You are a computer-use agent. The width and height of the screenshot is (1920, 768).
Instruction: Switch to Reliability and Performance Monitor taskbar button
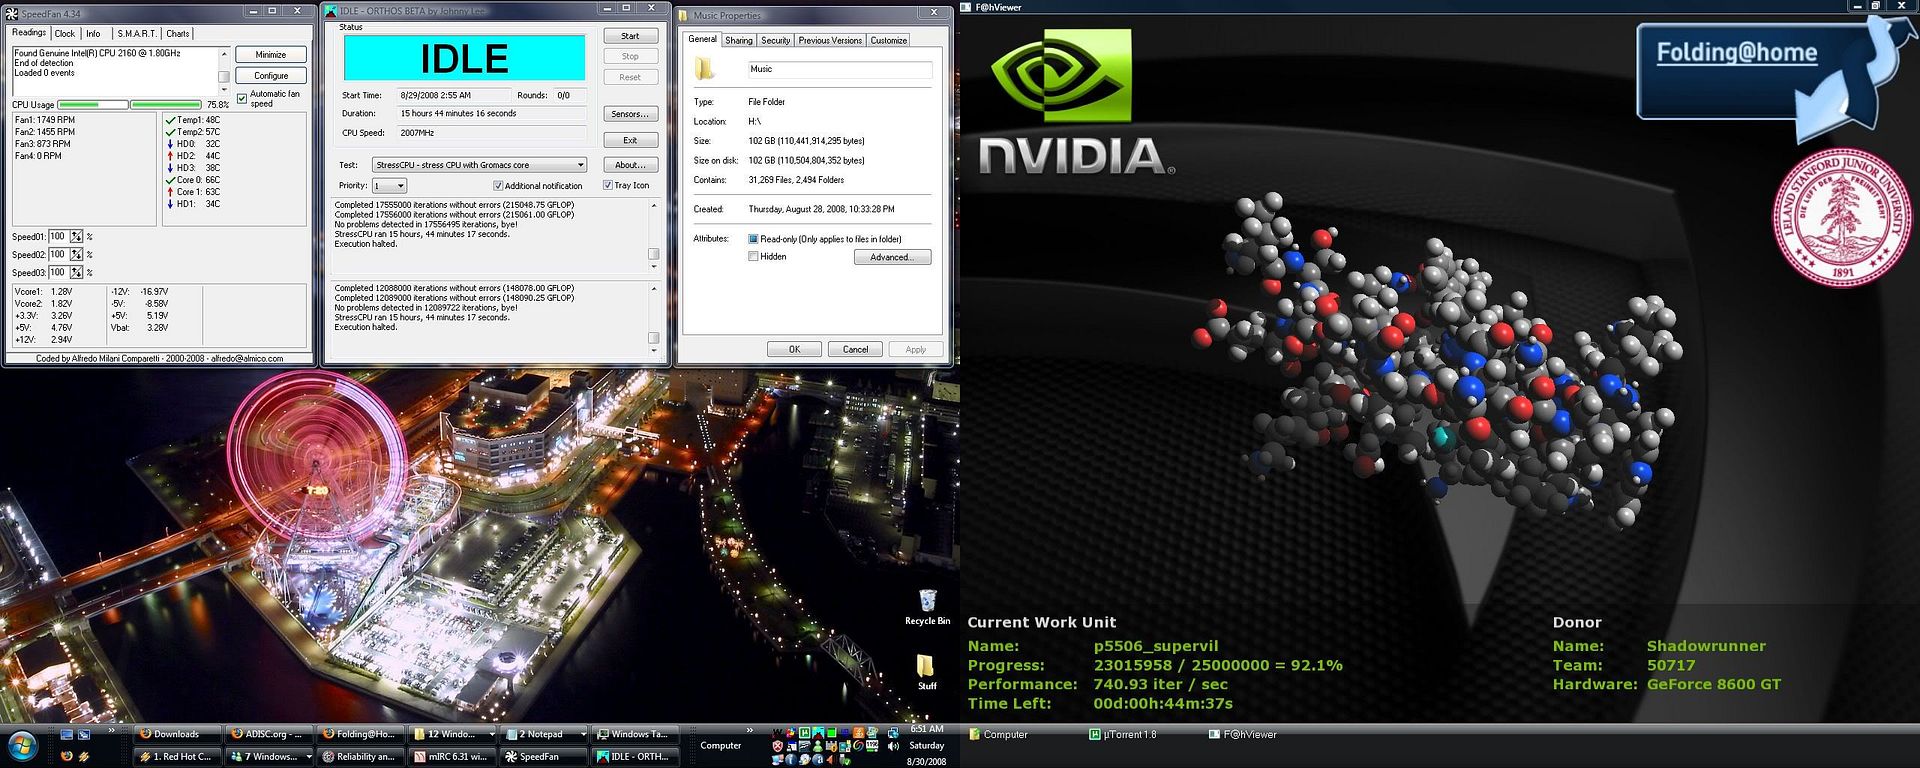(x=361, y=756)
